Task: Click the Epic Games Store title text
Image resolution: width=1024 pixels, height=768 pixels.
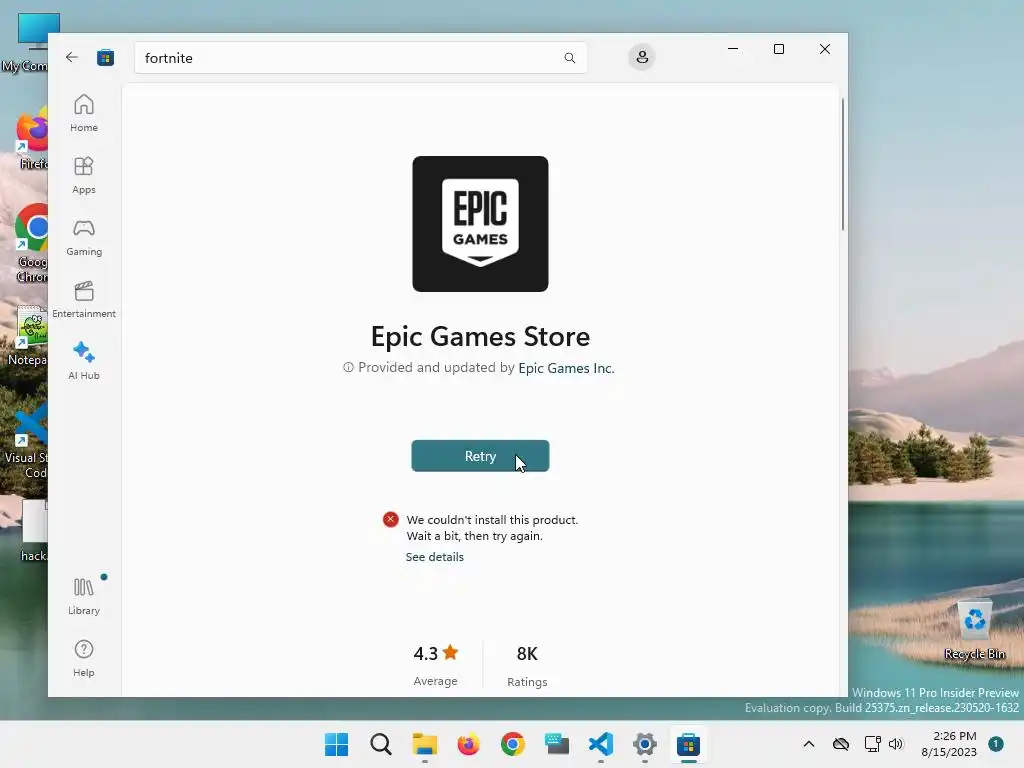Action: click(x=480, y=336)
